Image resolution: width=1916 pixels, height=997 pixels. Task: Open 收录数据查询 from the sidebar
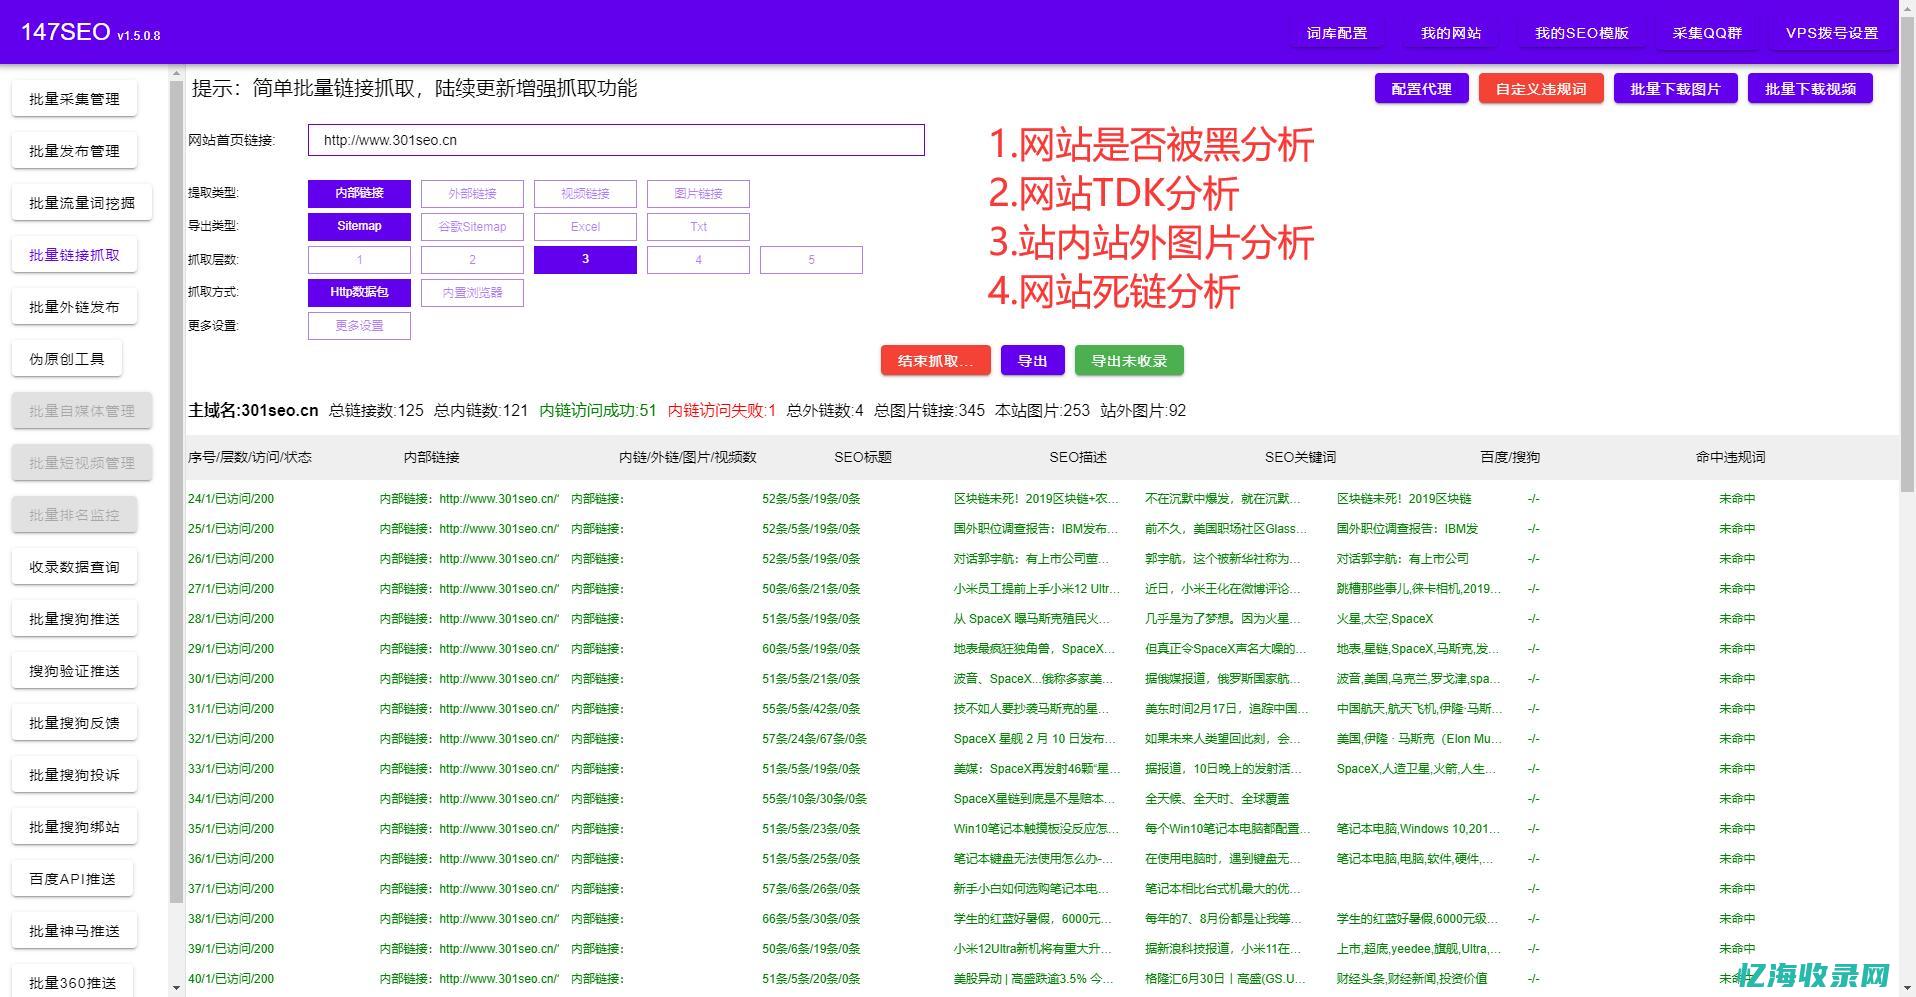[x=73, y=566]
